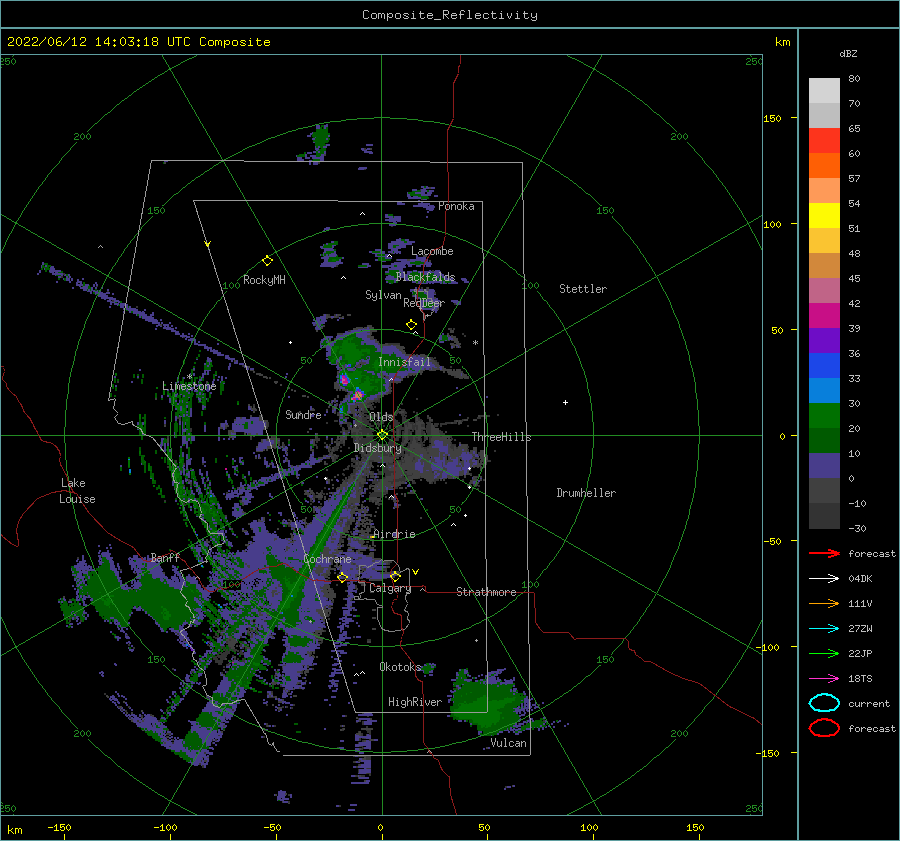Click the purple 39 dBZ color swatch
Image resolution: width=900 pixels, height=841 pixels.
click(x=824, y=341)
